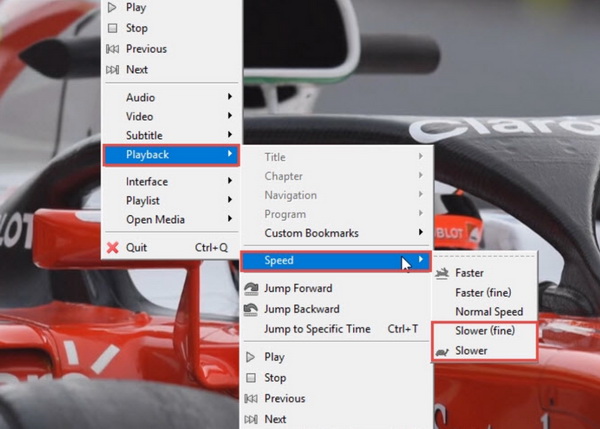
Task: Expand the Playback submenu arrow
Action: click(230, 154)
